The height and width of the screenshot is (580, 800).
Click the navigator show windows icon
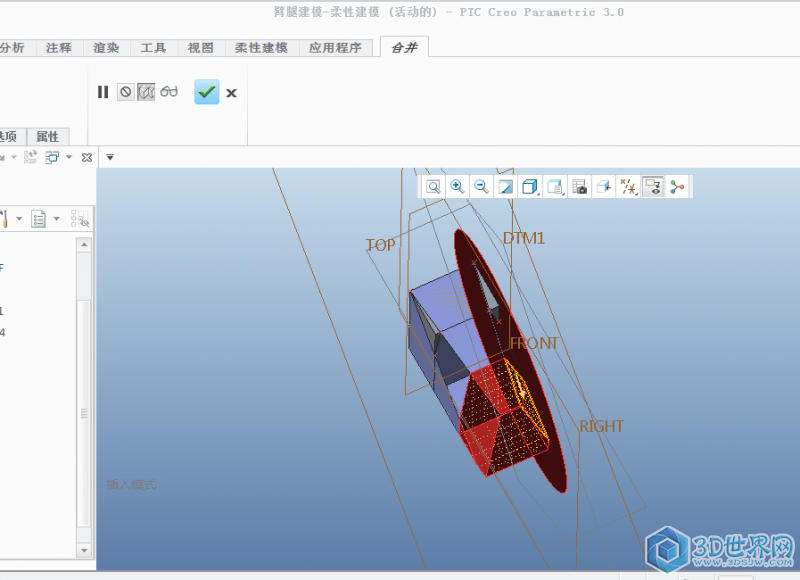pyautogui.click(x=52, y=157)
